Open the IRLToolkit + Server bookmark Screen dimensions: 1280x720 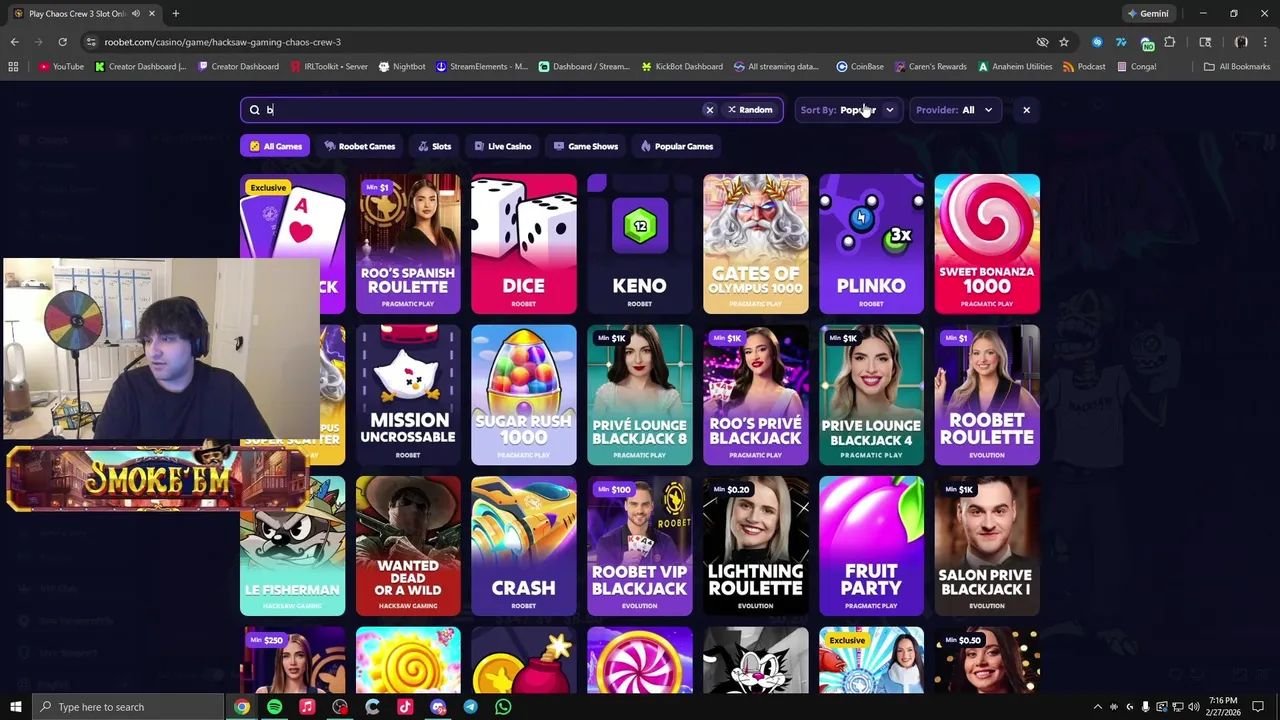click(x=329, y=67)
